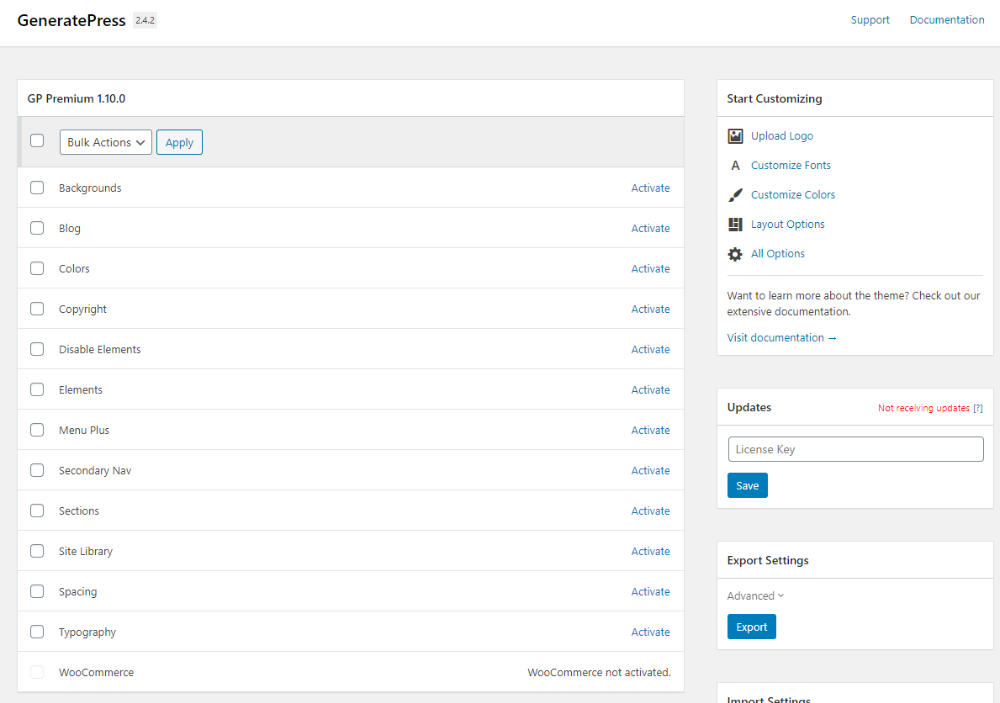
Task: Activate the Disable Elements module
Action: [x=651, y=350]
